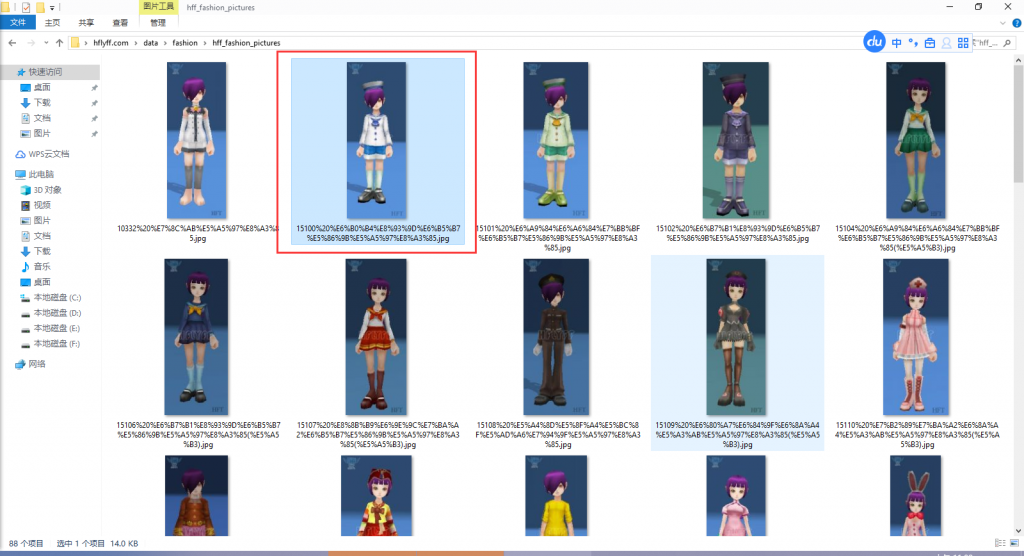Viewport: 1024px width, 556px height.
Task: Open the 管理 ribbon tab
Action: [158, 23]
